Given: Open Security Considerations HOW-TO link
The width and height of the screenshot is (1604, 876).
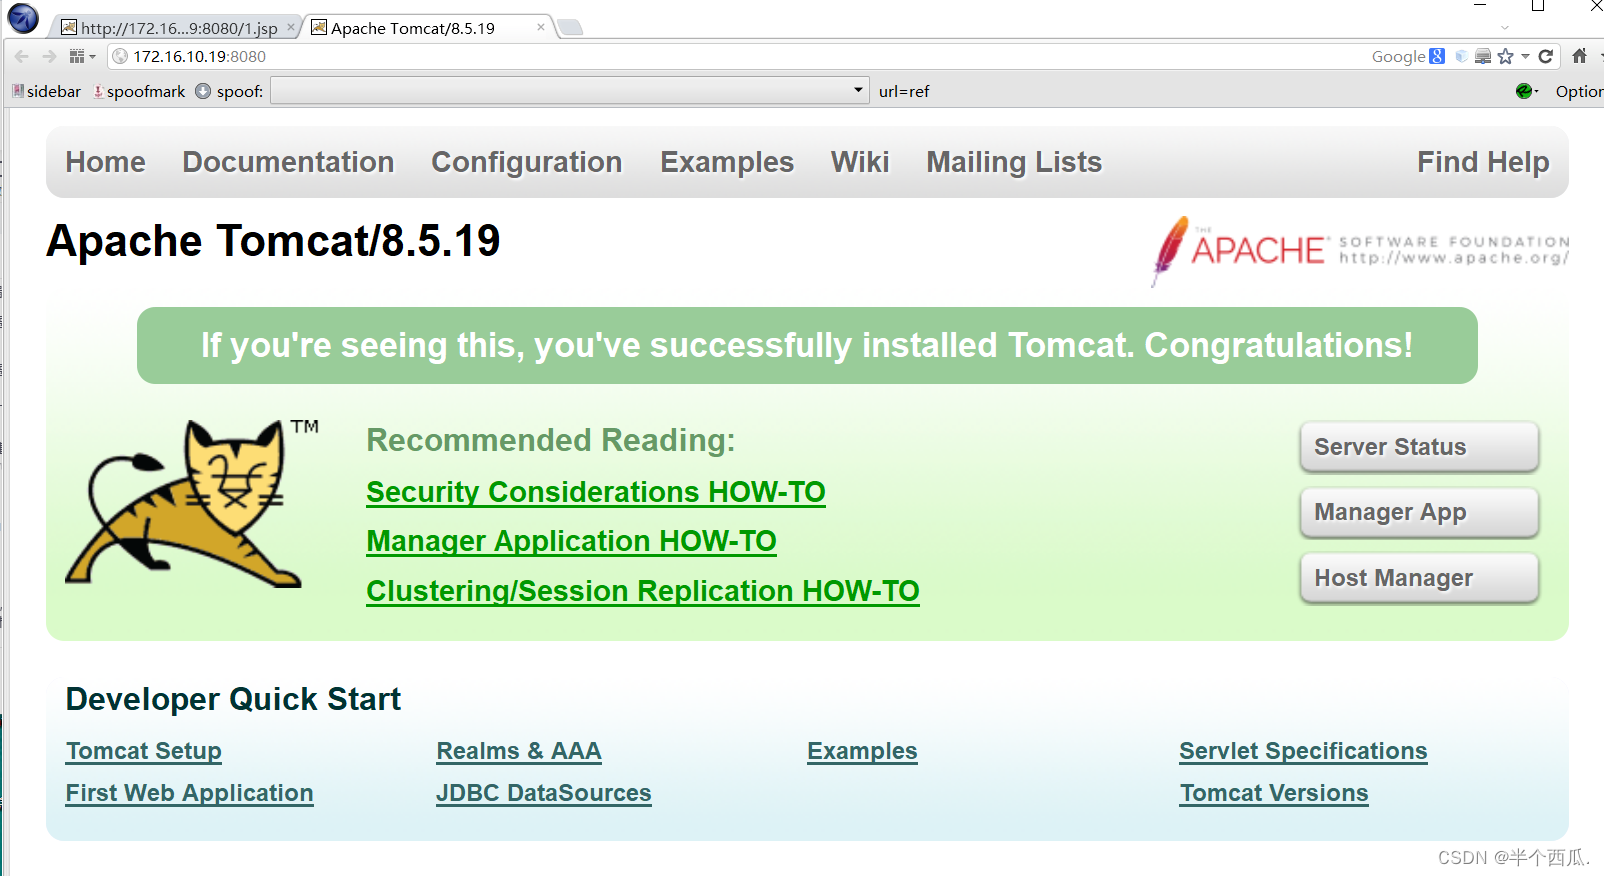Looking at the screenshot, I should (596, 492).
